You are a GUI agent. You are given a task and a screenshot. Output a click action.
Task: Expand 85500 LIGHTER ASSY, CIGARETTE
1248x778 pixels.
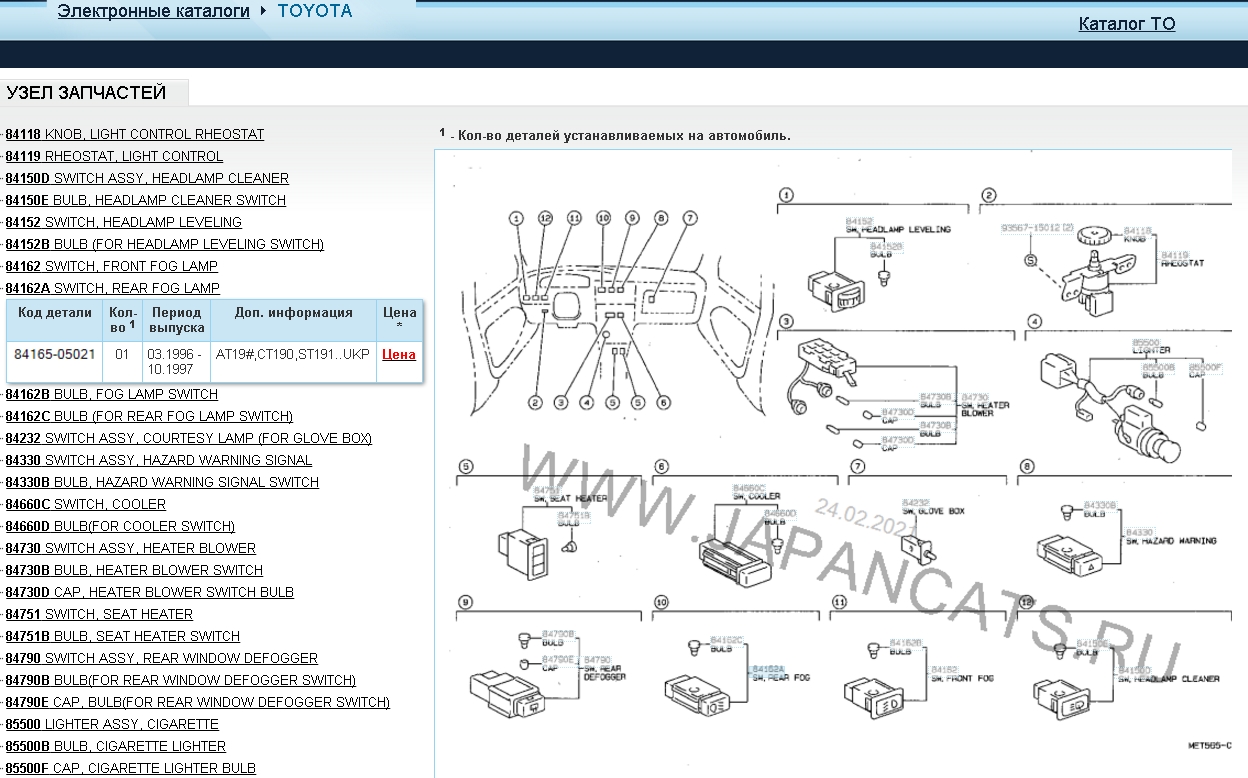pos(111,724)
